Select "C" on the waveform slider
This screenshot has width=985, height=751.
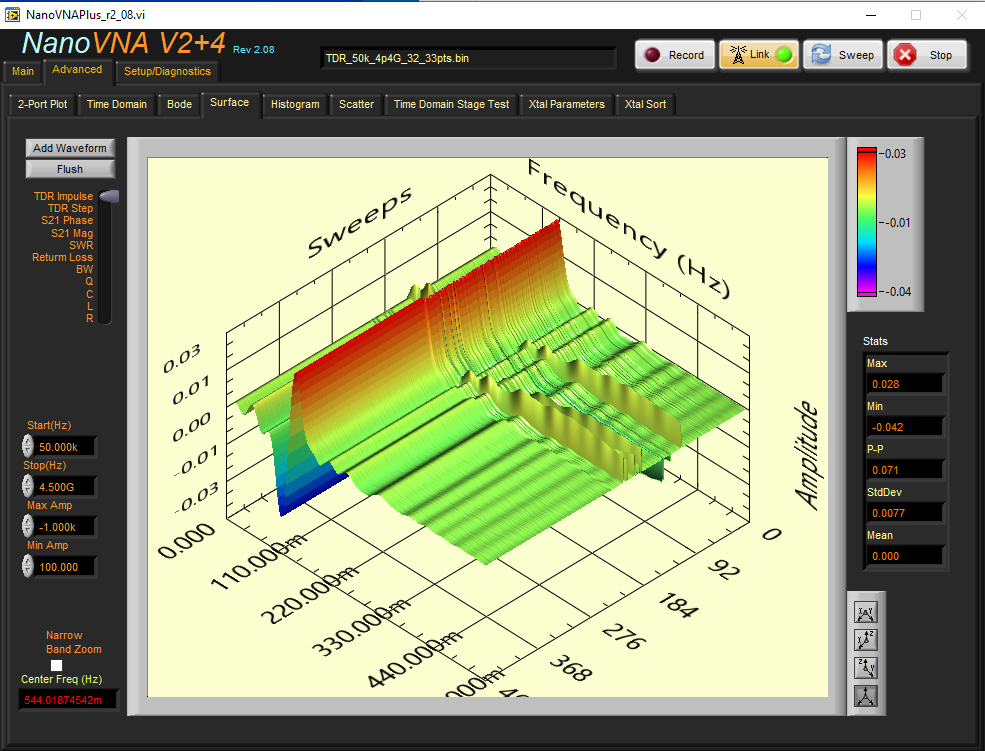(x=89, y=294)
